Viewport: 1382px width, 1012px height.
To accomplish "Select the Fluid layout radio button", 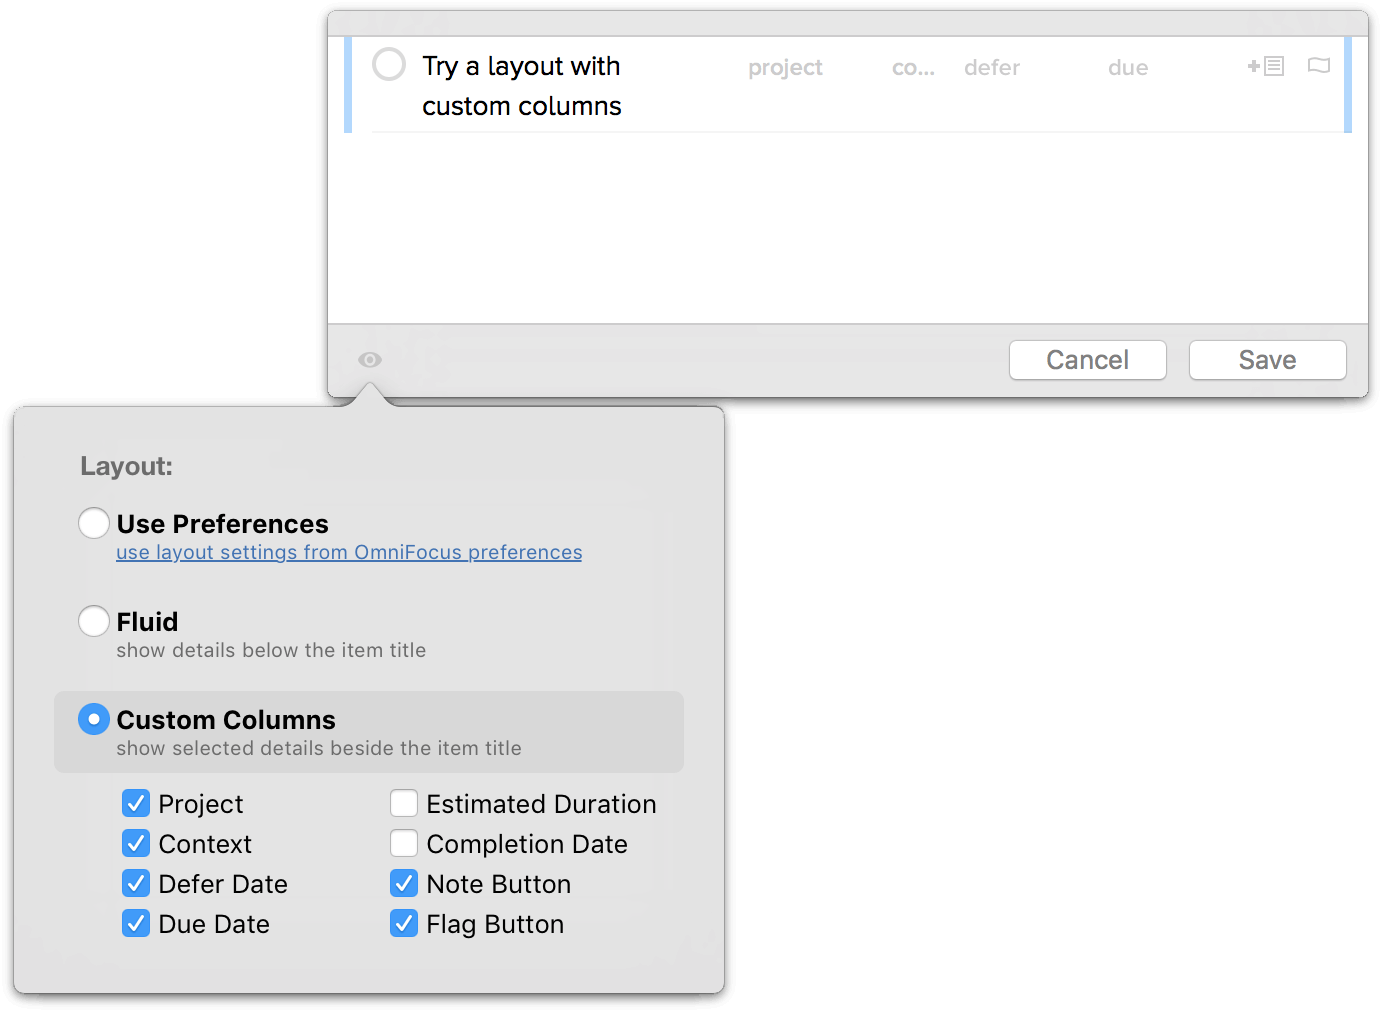I will 94,620.
